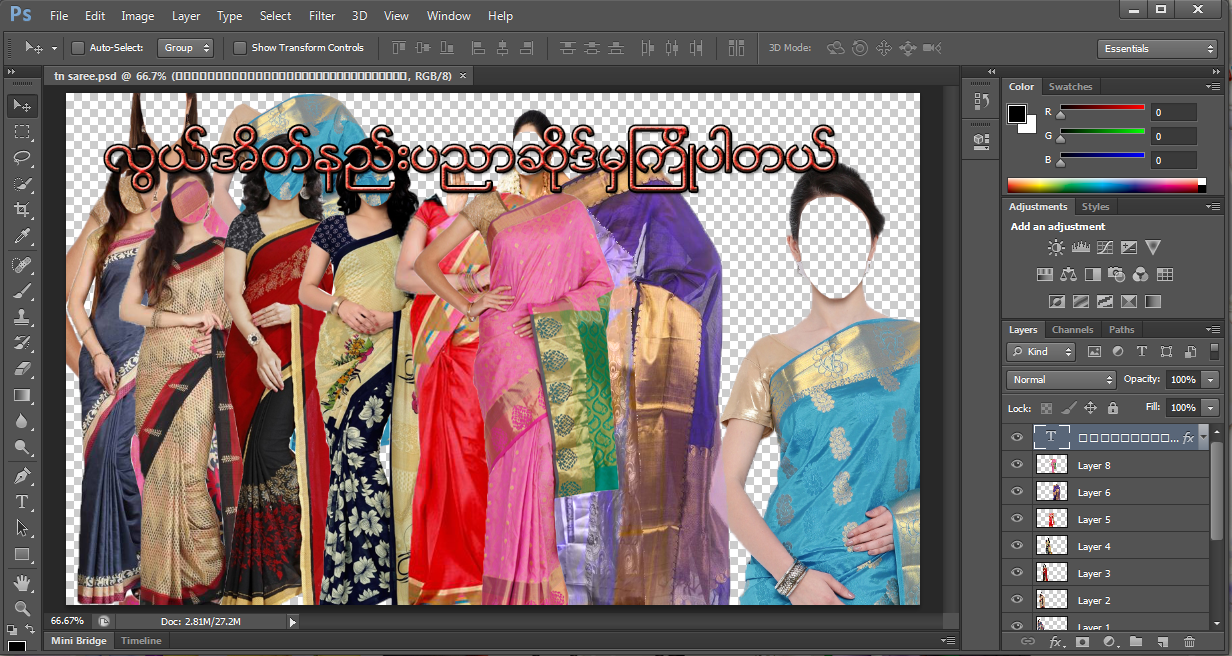Open the Essentials workspace switcher

point(1157,48)
